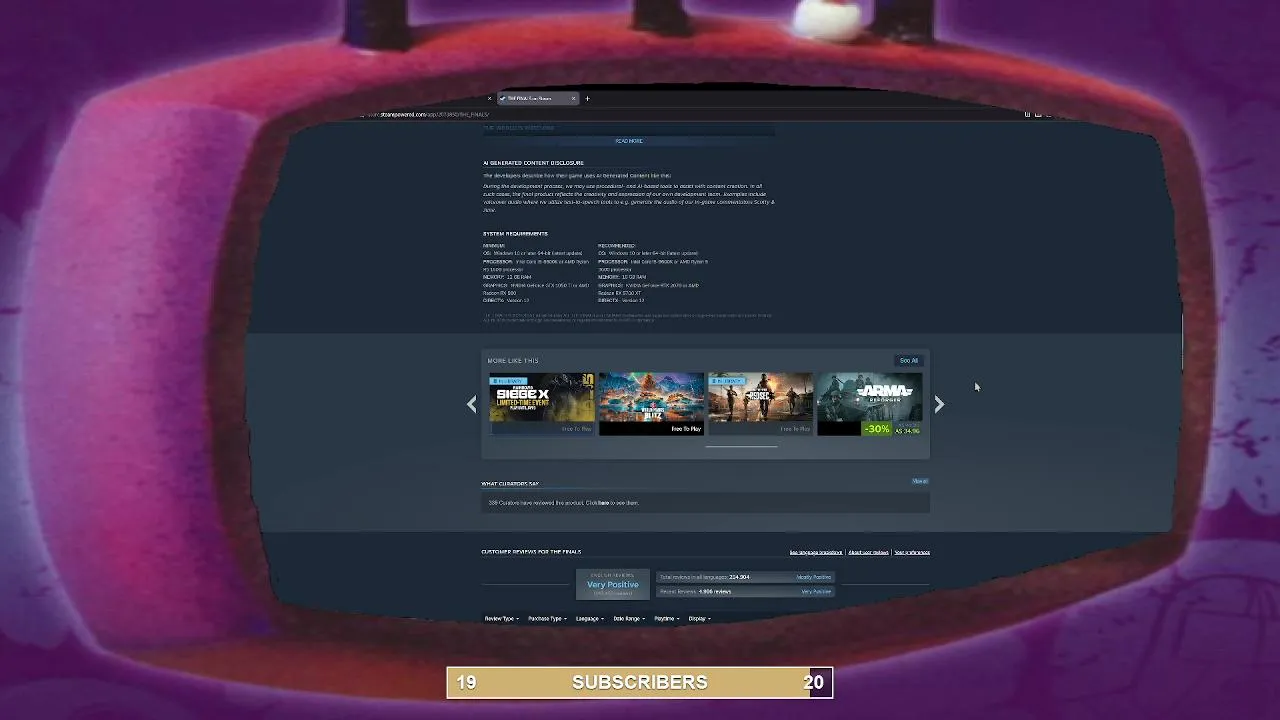The height and width of the screenshot is (720, 1280).
Task: Click the -30% discount badge on Arma
Action: click(877, 429)
